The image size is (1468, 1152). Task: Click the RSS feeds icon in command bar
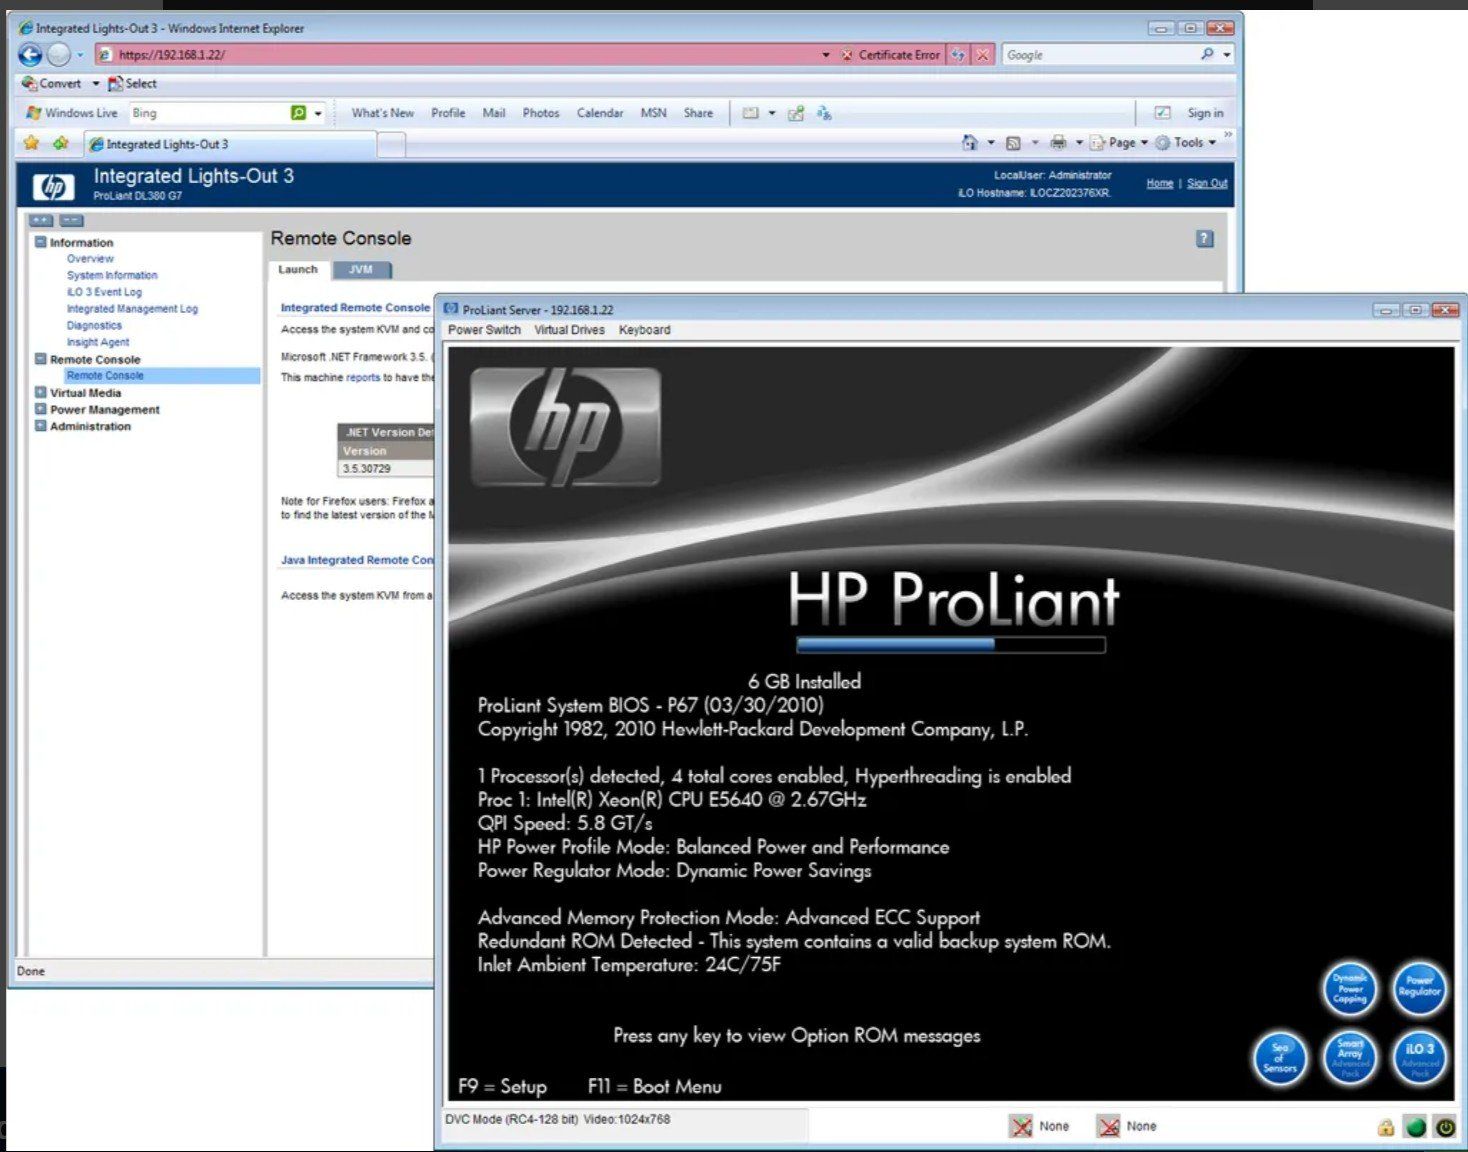1013,143
